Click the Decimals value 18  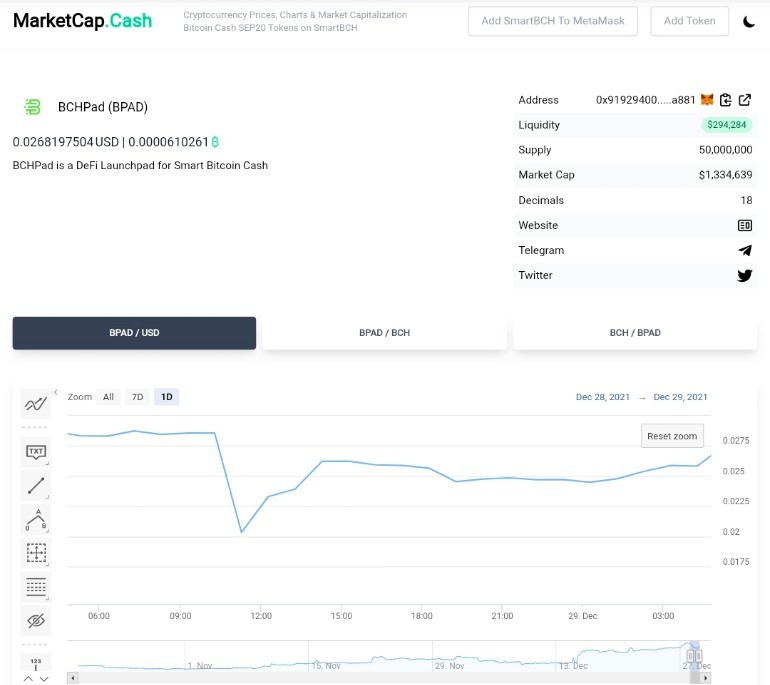point(746,200)
